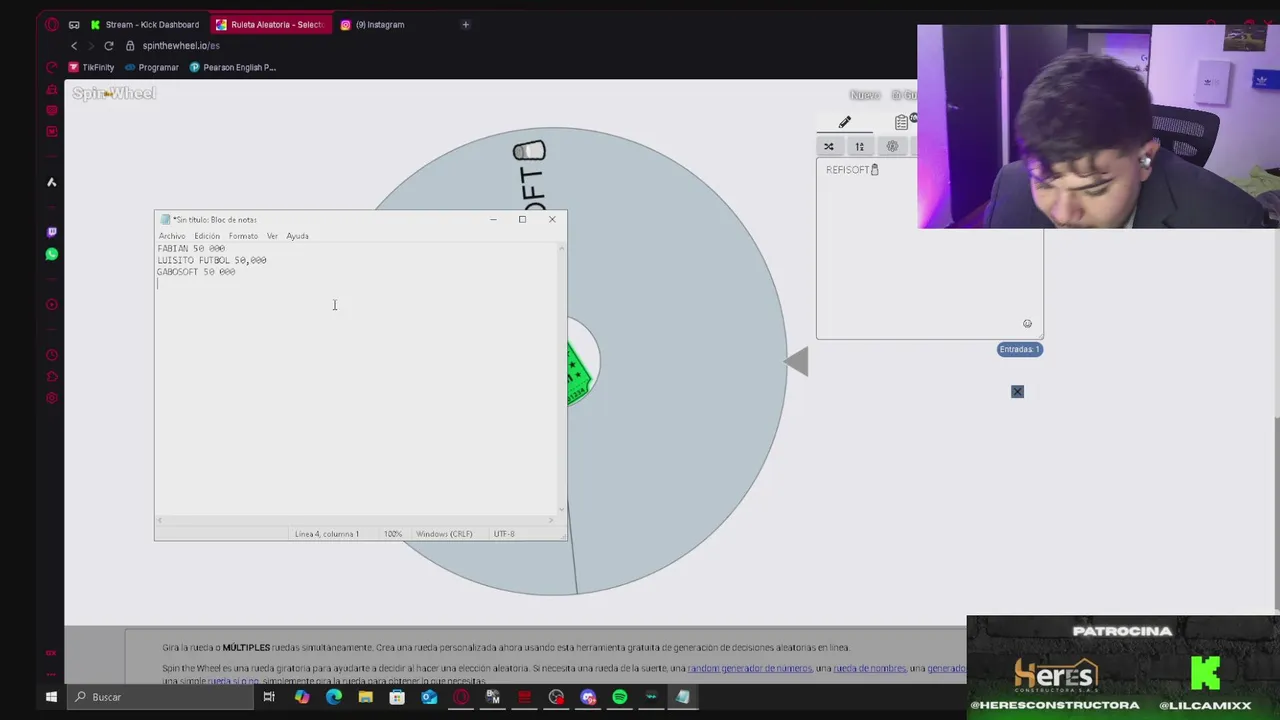Switch to the pencil edit entries tab
The height and width of the screenshot is (720, 1280).
coord(845,122)
